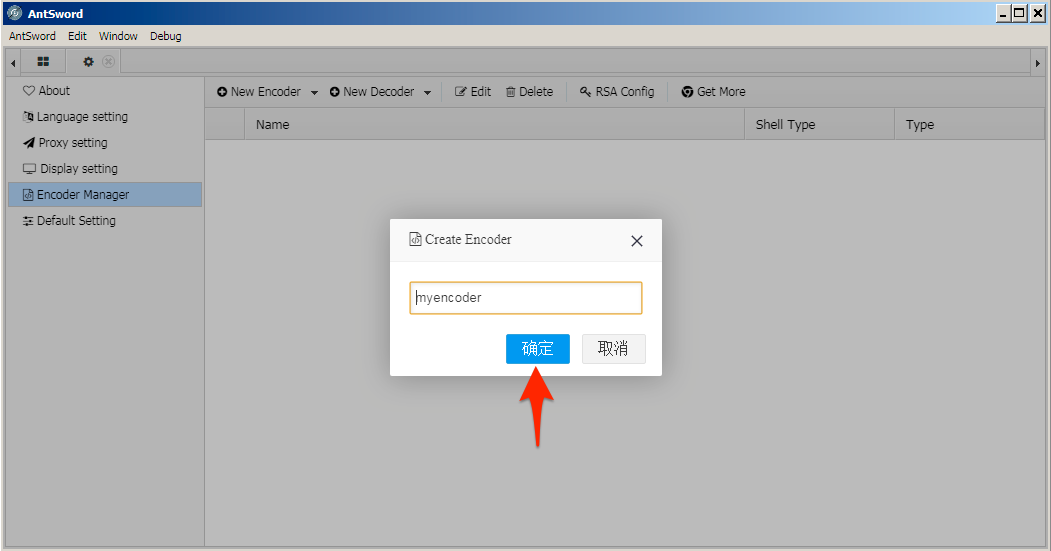The width and height of the screenshot is (1051, 551).
Task: Open the AntSword menu
Action: (32, 36)
